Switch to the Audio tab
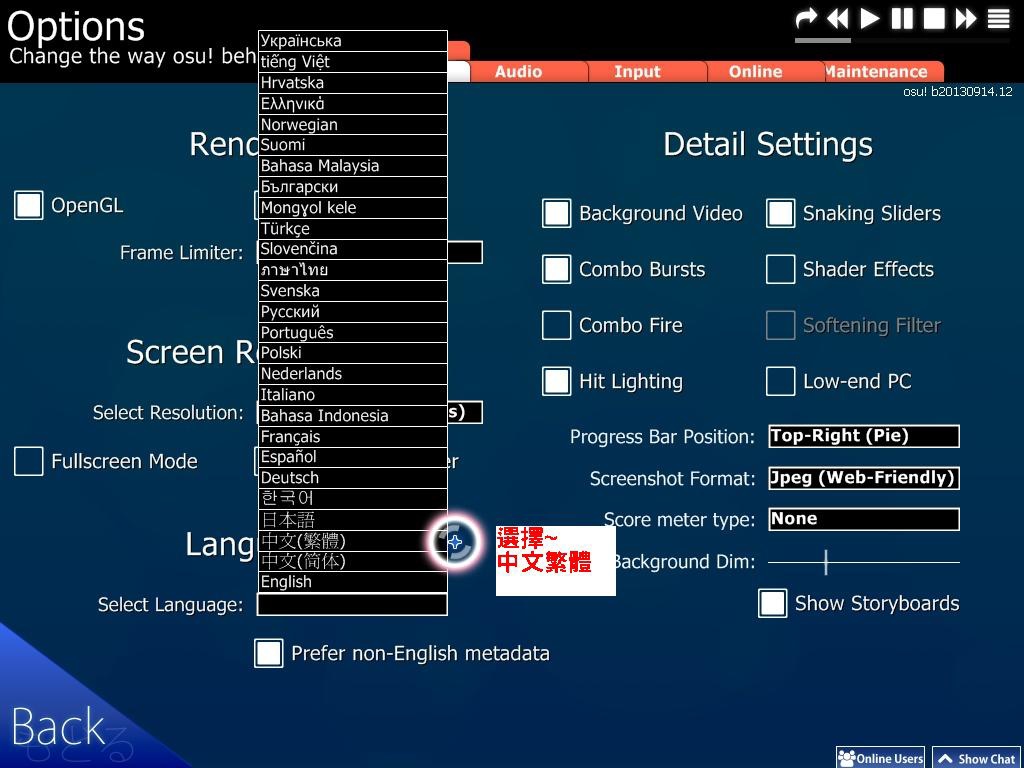Viewport: 1024px width, 768px height. 518,71
